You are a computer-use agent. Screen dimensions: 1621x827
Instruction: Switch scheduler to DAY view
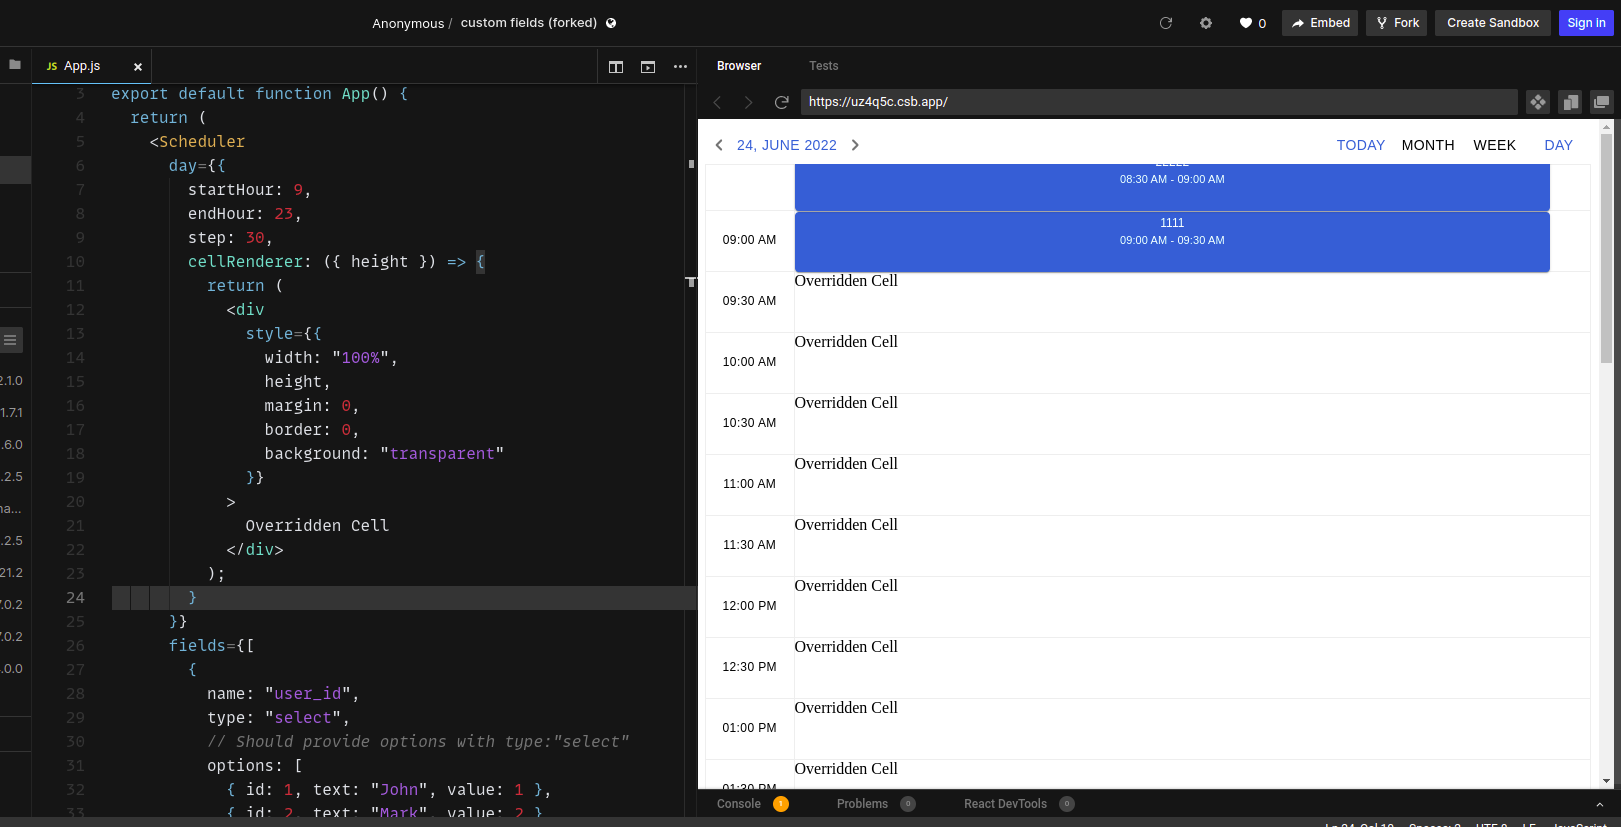click(x=1558, y=145)
